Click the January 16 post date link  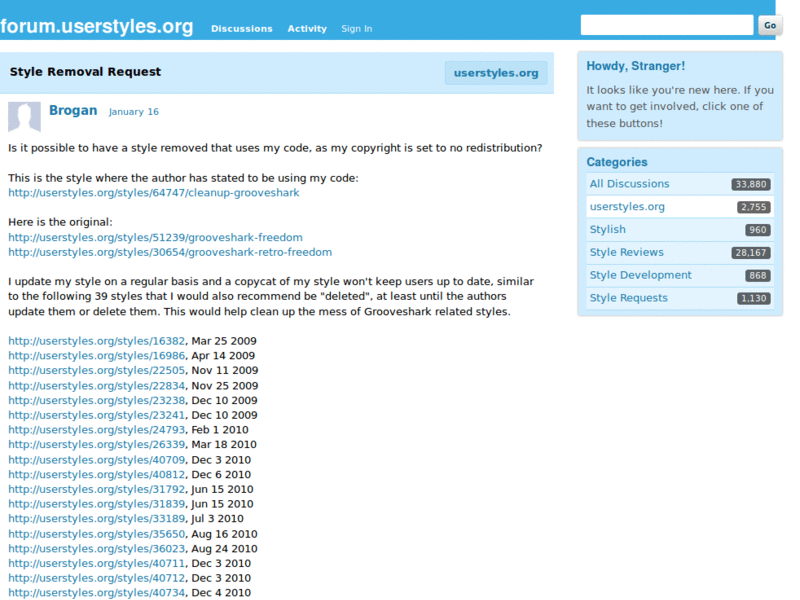coord(134,112)
